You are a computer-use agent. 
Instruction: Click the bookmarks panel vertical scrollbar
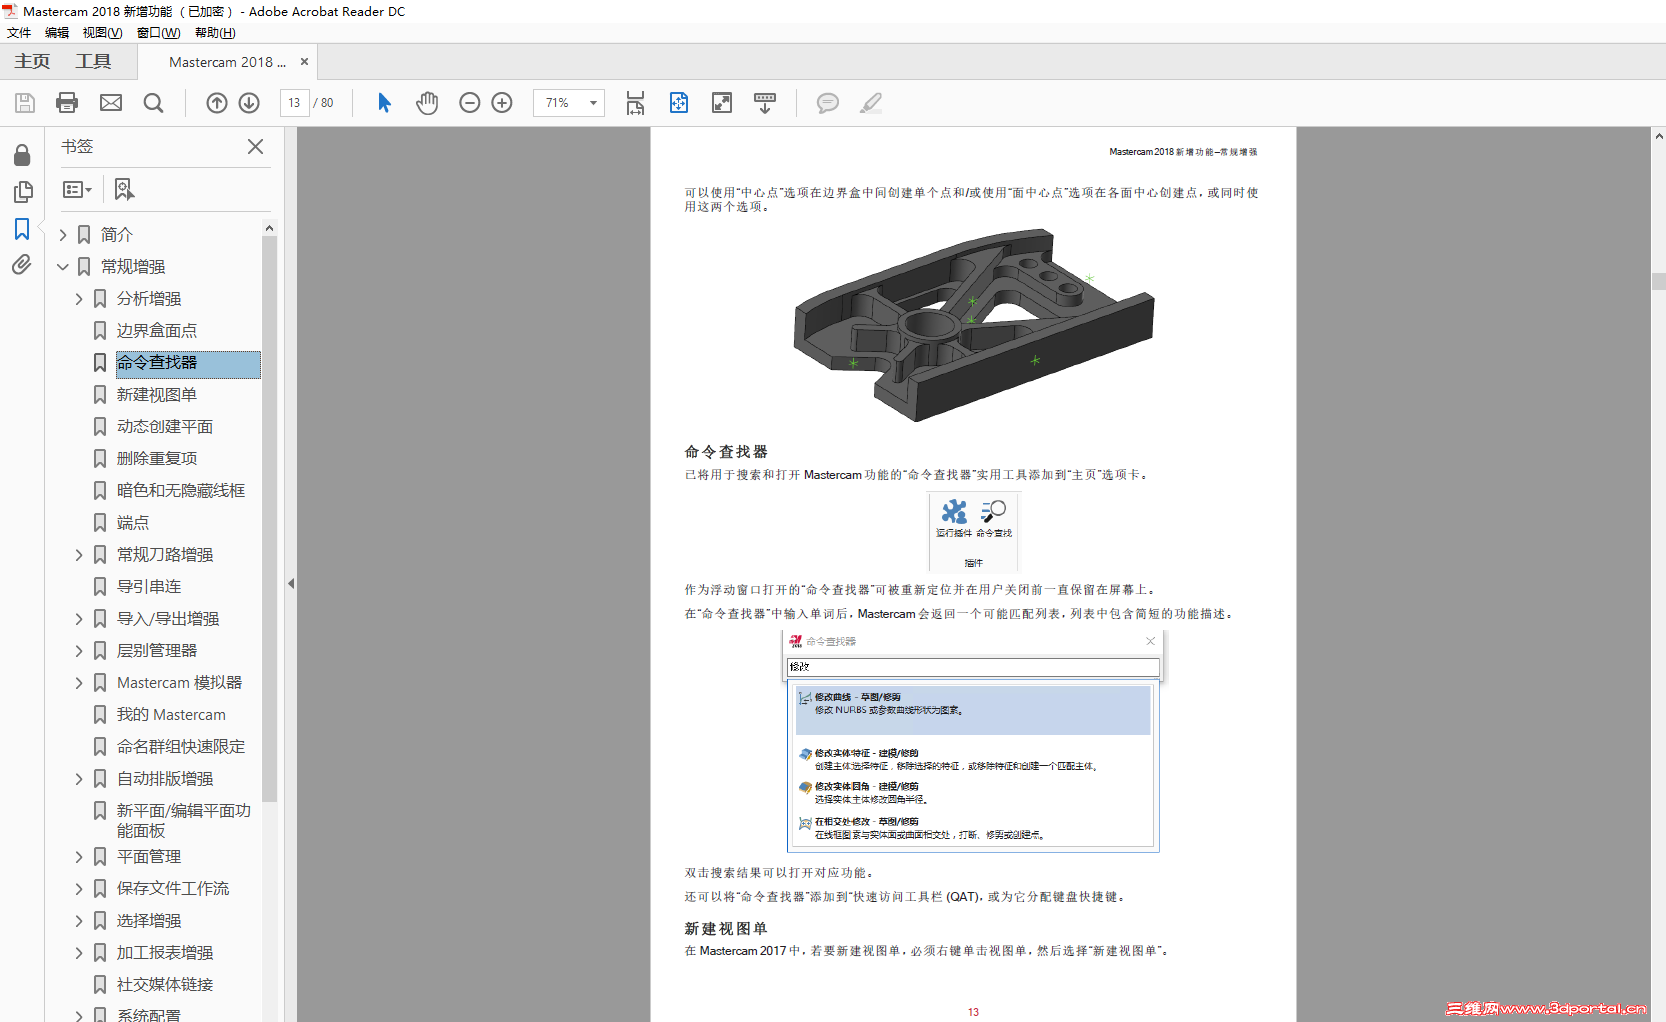[x=269, y=520]
